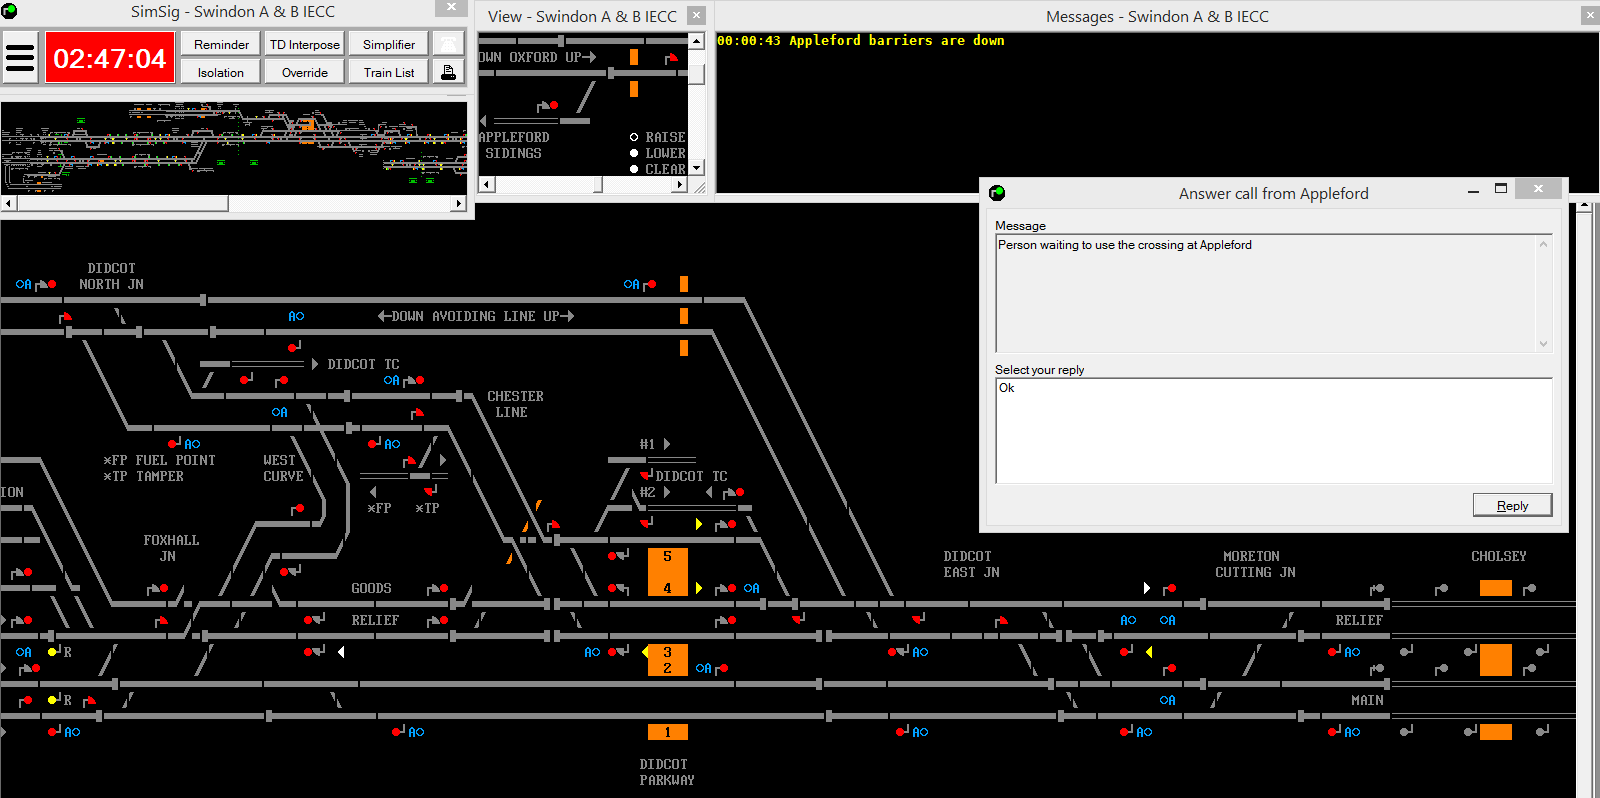
Task: Toggle AO auto button on Down Avoiding Line
Action: point(296,316)
